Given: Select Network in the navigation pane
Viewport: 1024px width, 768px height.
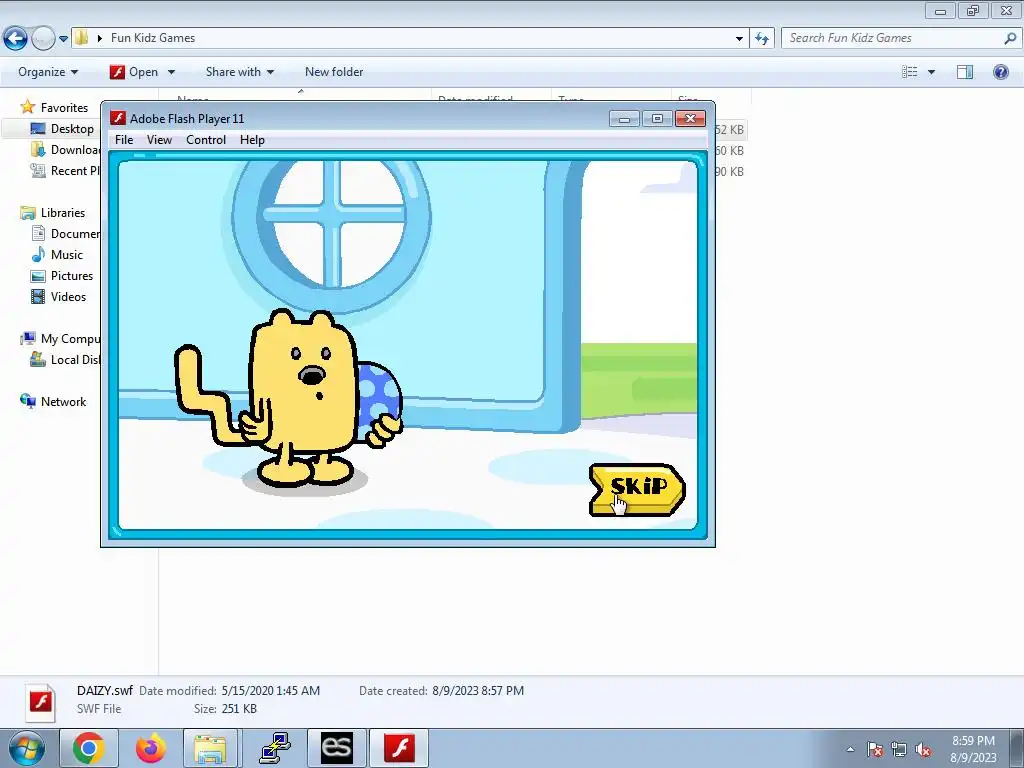Looking at the screenshot, I should pos(63,402).
